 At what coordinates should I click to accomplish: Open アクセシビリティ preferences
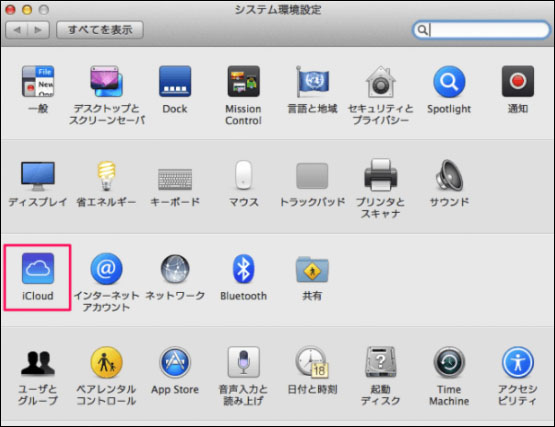pos(517,362)
